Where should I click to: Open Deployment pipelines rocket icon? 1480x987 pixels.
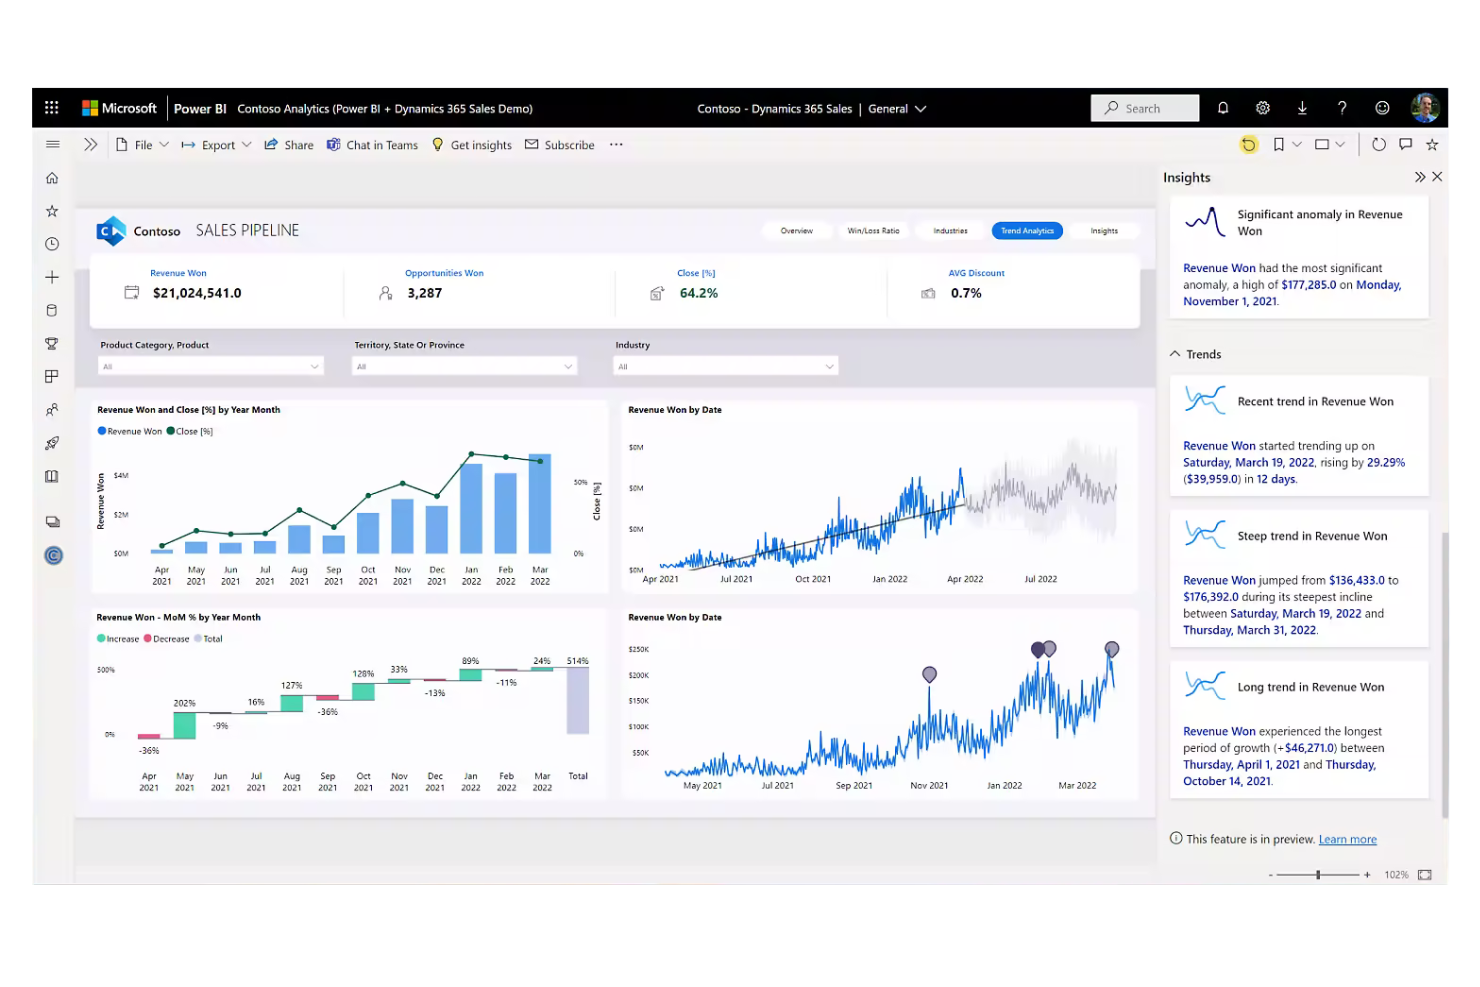click(x=52, y=443)
